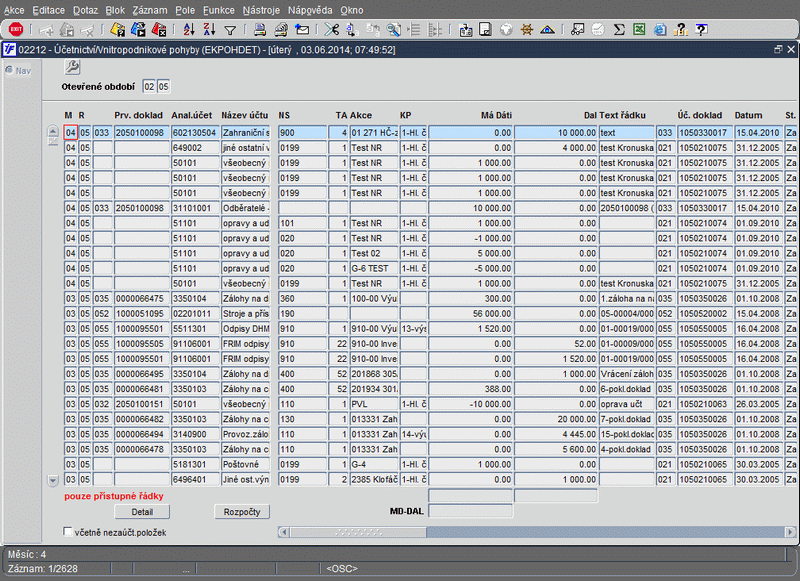Sort descending with the Z-A icon
This screenshot has width=800, height=581.
click(208, 30)
